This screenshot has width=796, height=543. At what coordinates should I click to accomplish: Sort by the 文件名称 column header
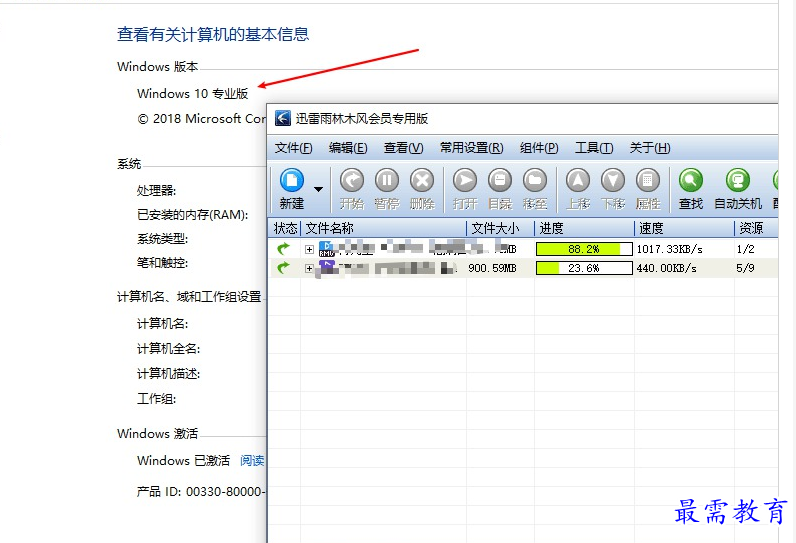[x=384, y=228]
